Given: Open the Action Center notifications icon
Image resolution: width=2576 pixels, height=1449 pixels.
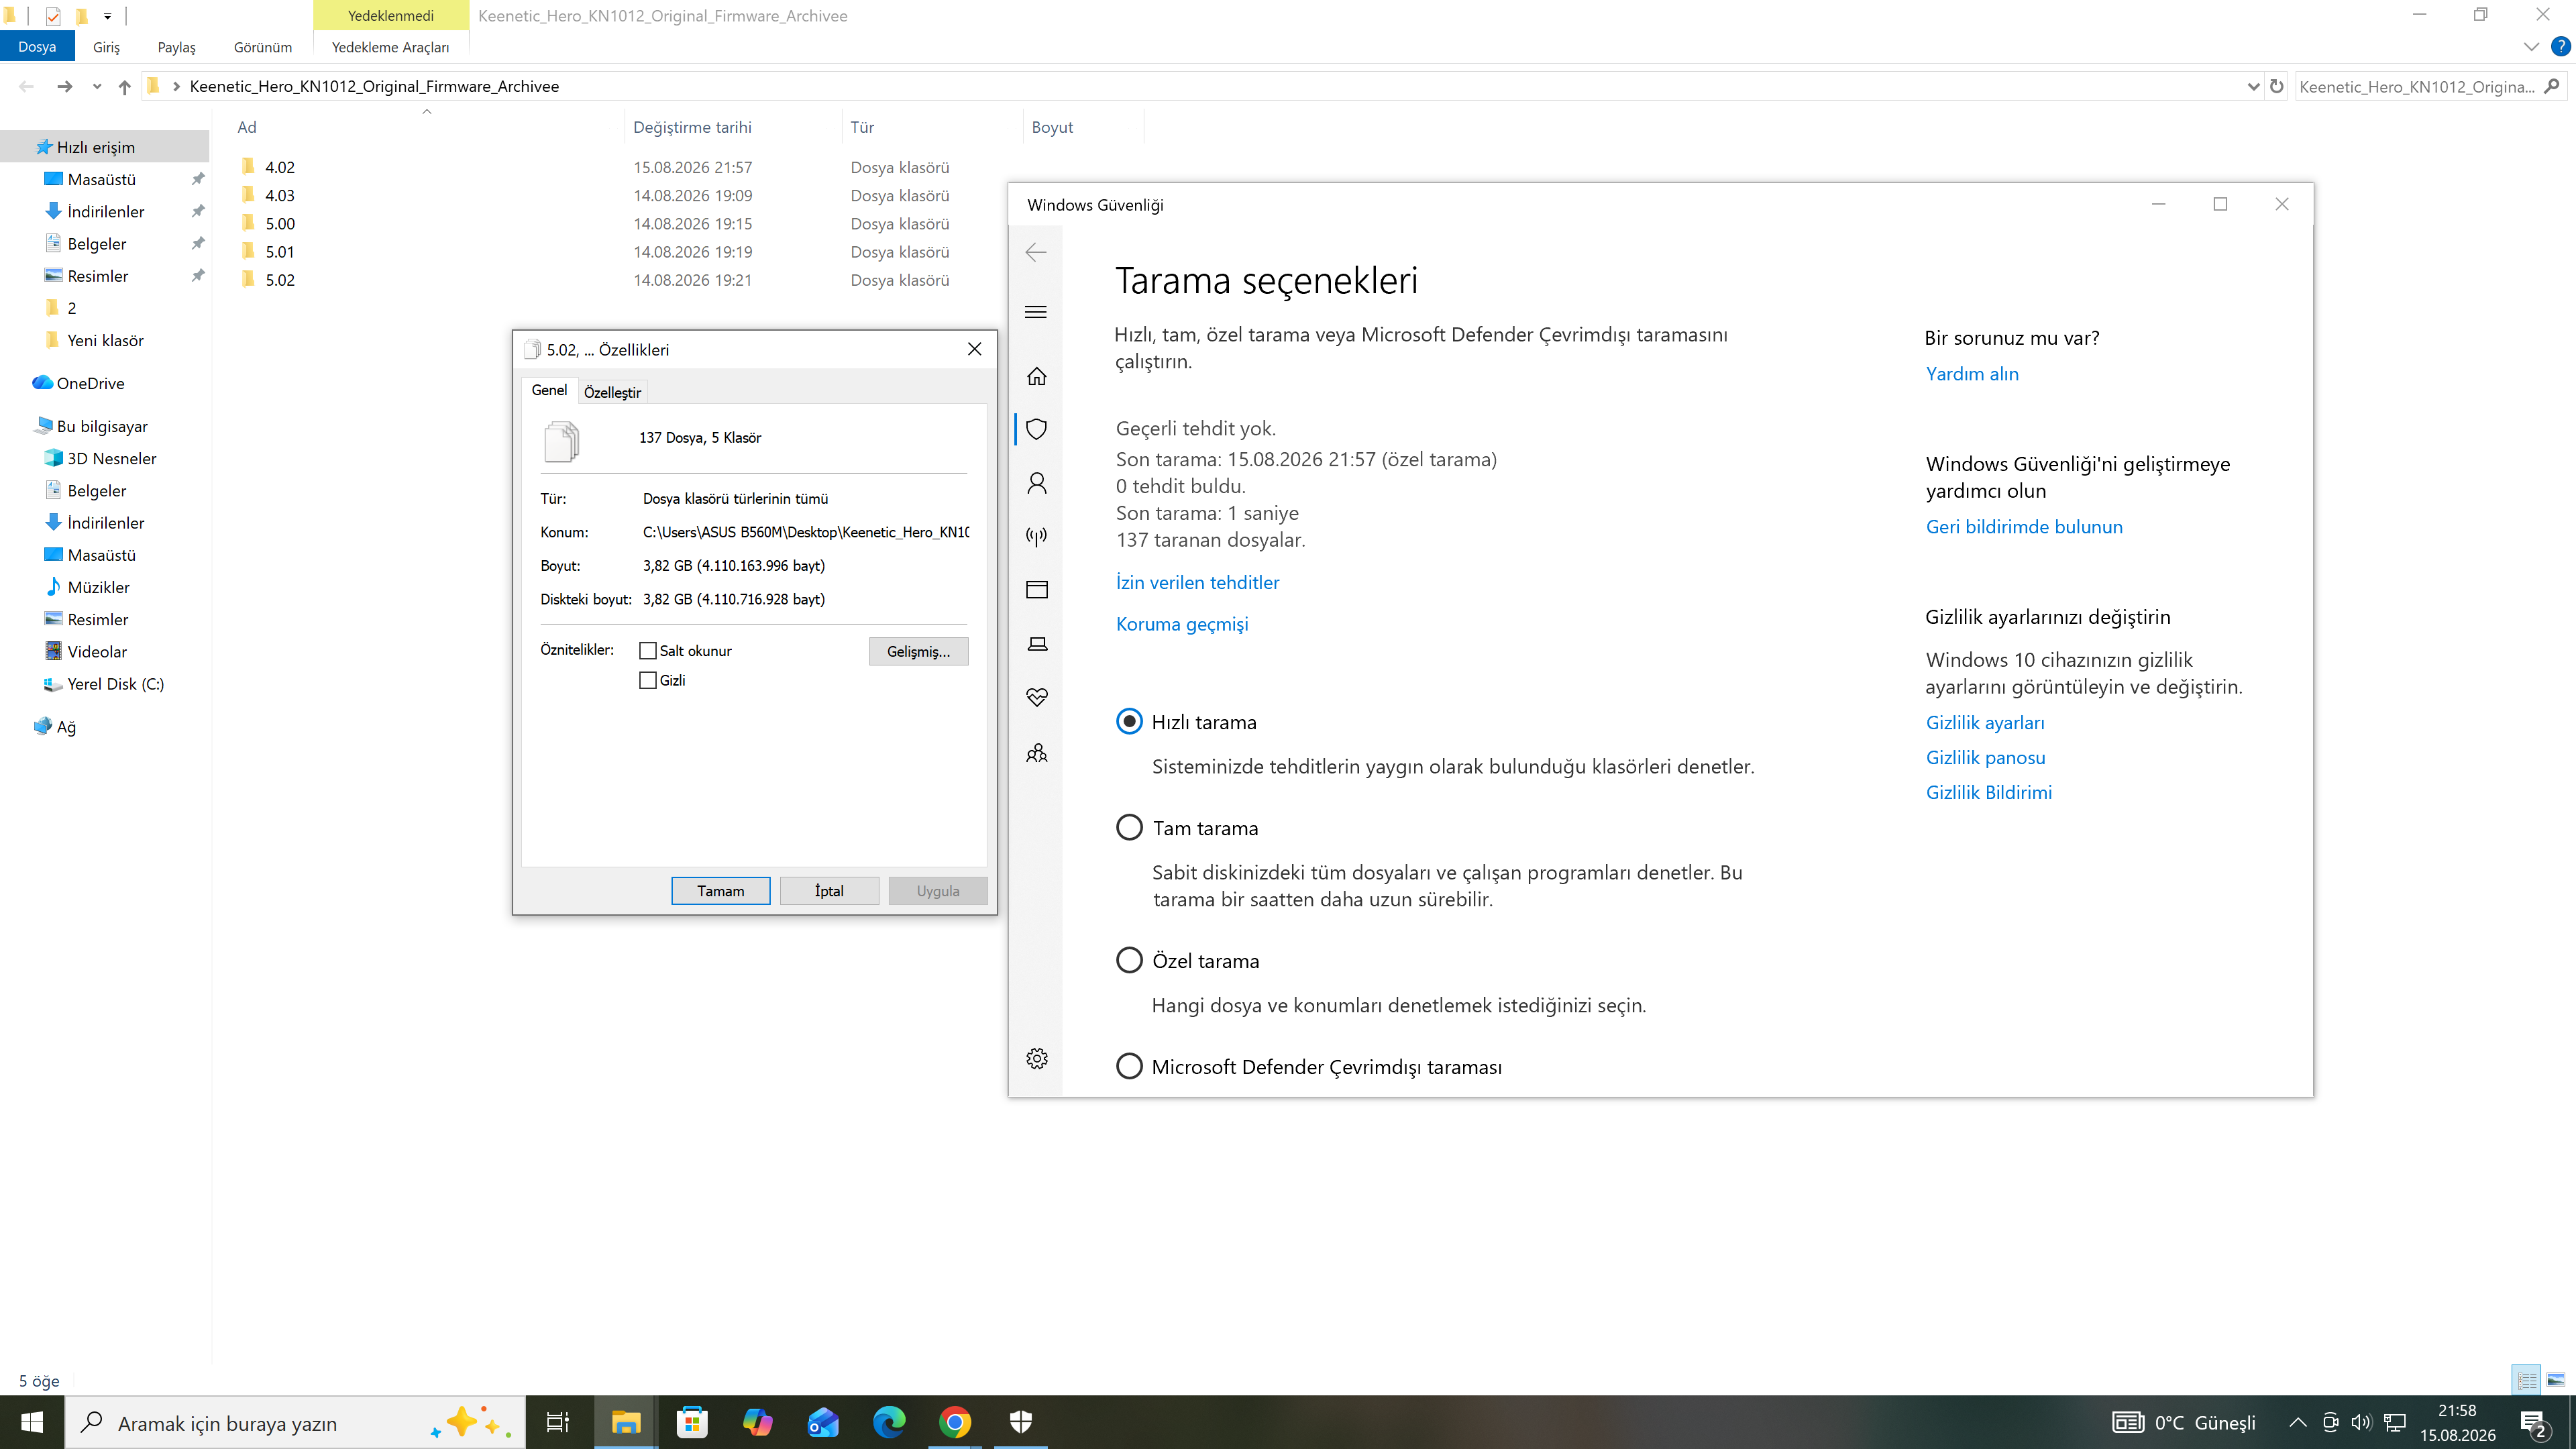Looking at the screenshot, I should 2534,1423.
